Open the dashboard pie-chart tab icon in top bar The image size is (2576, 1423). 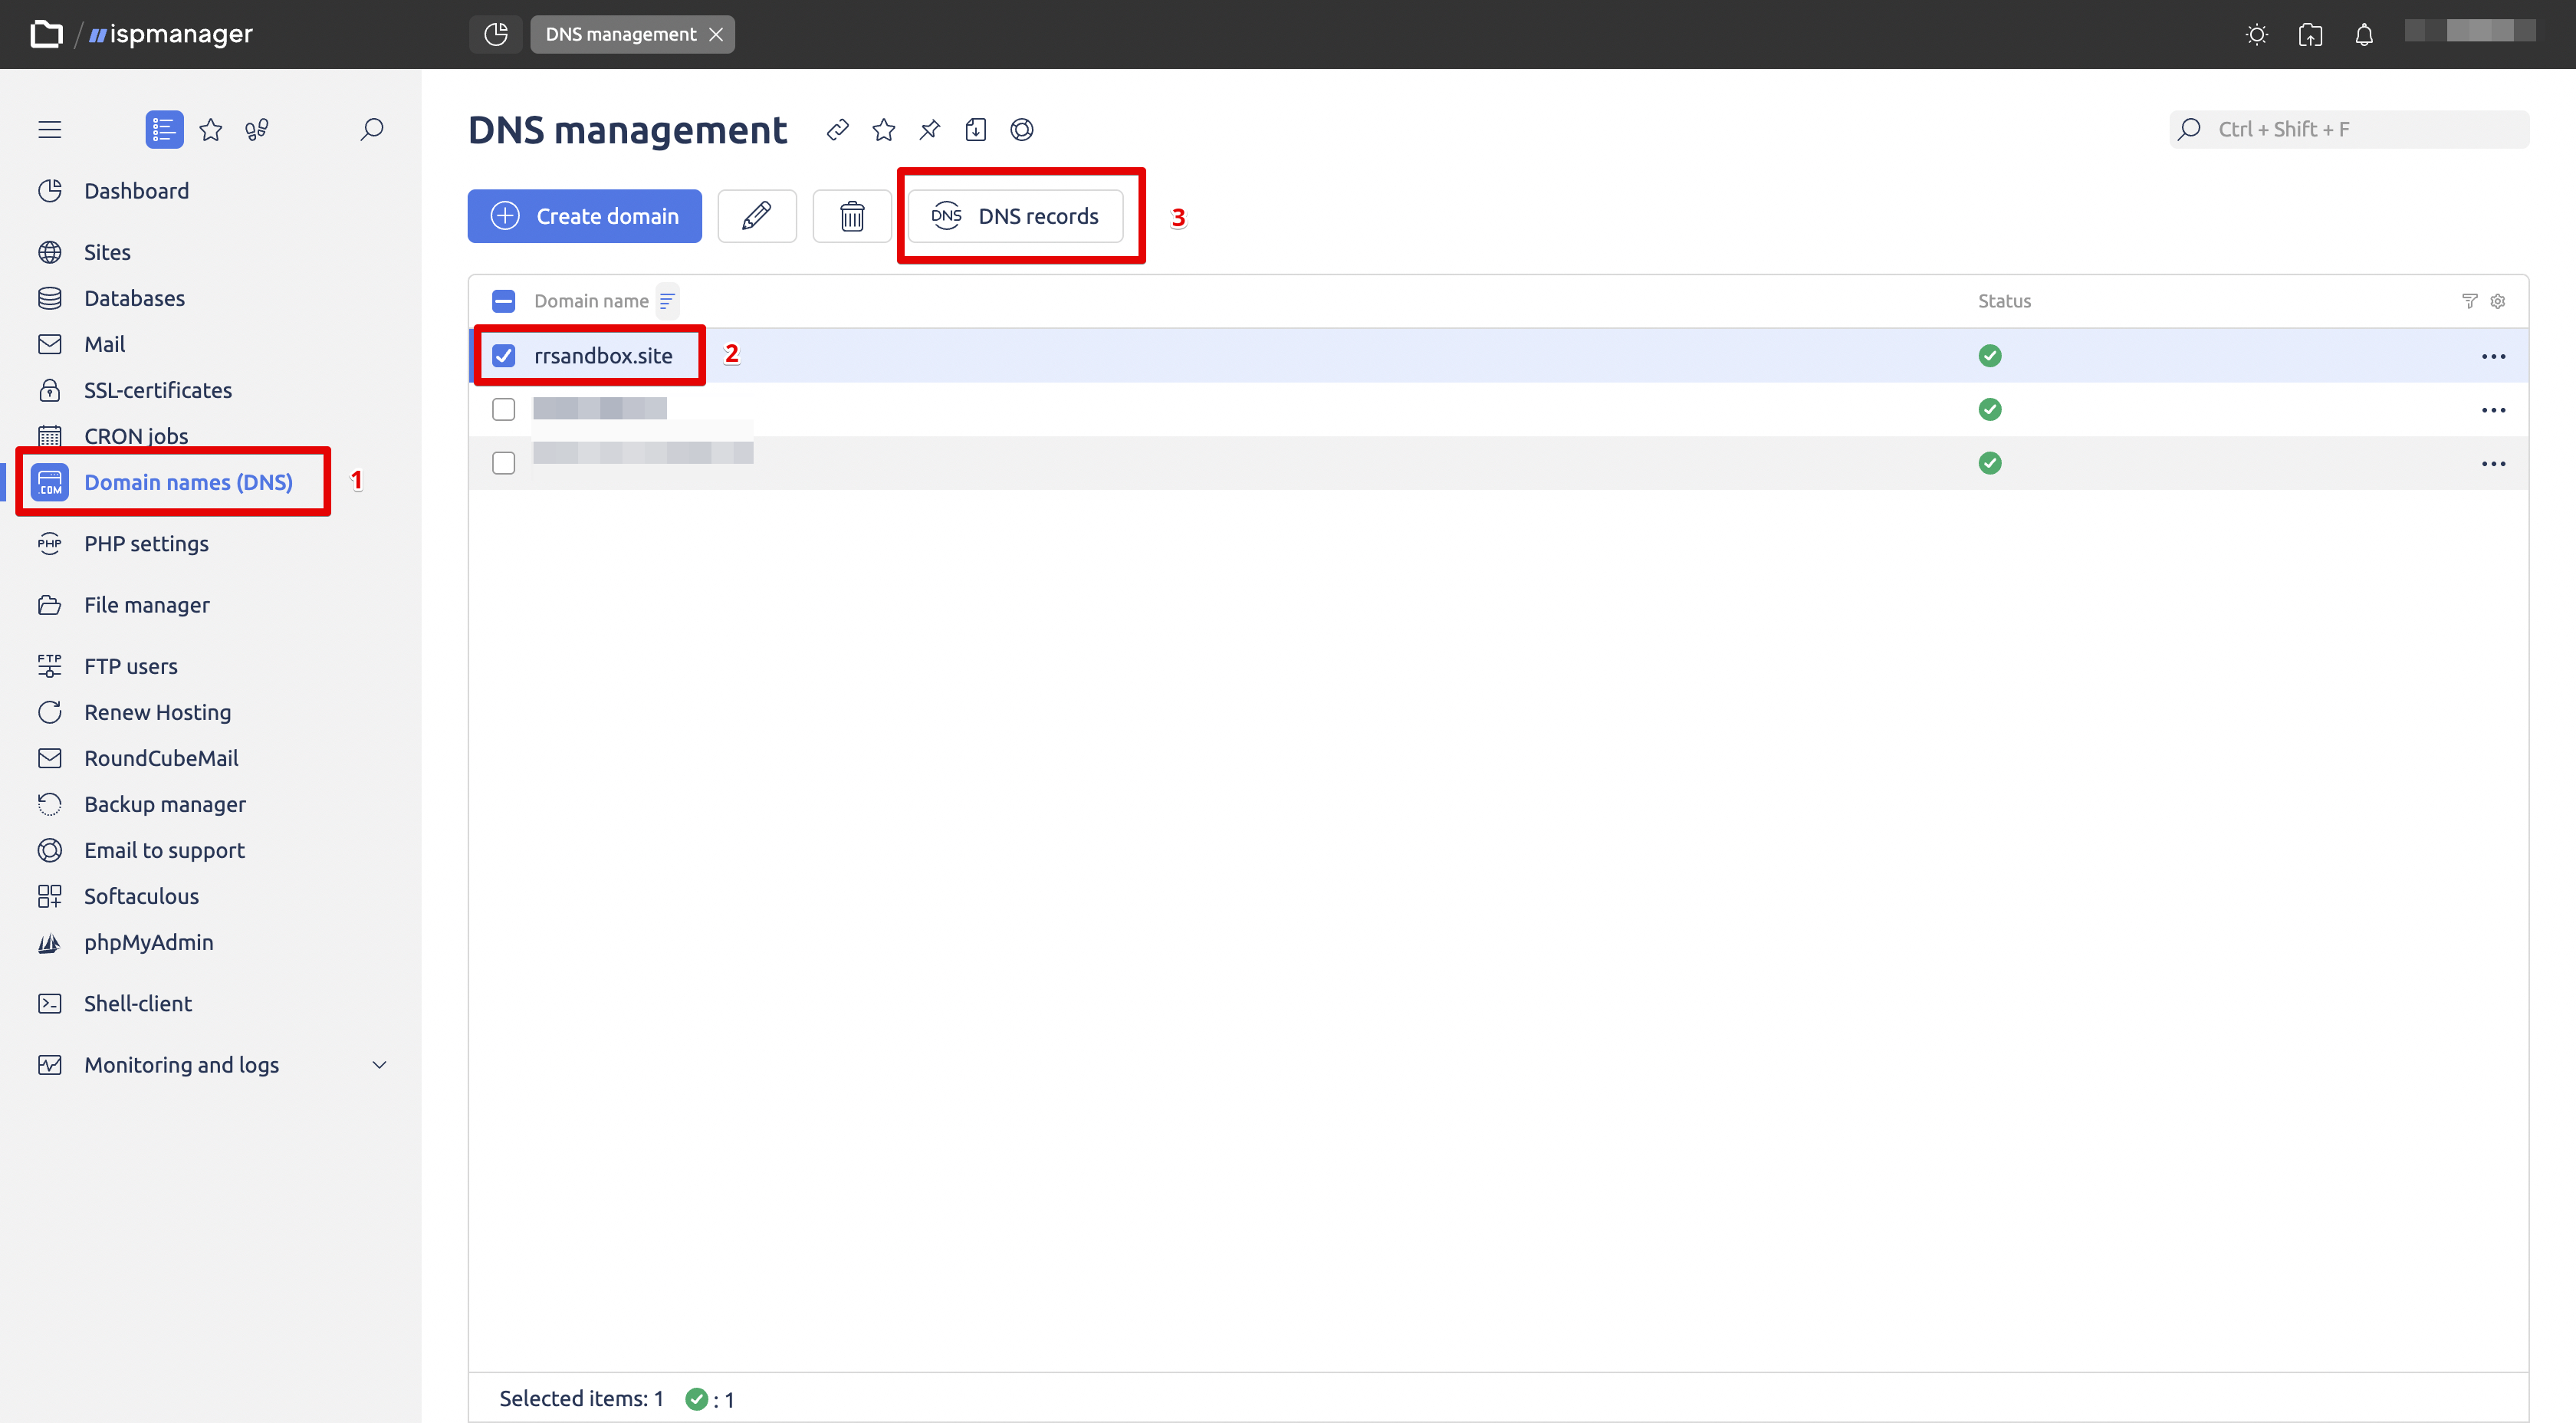tap(496, 34)
